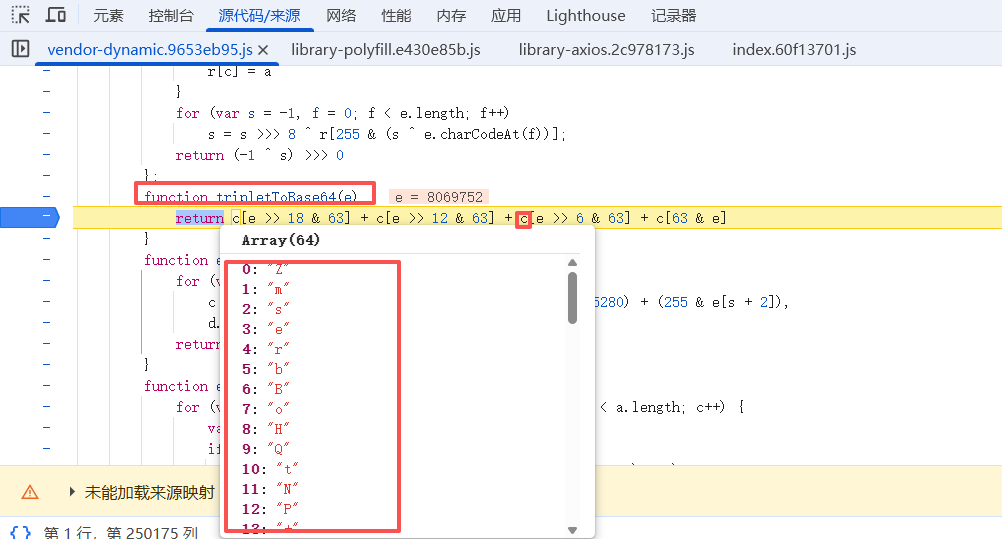The image size is (1002, 539).
Task: Toggle breakpoint on the r[c] = a line
Action: [46, 72]
